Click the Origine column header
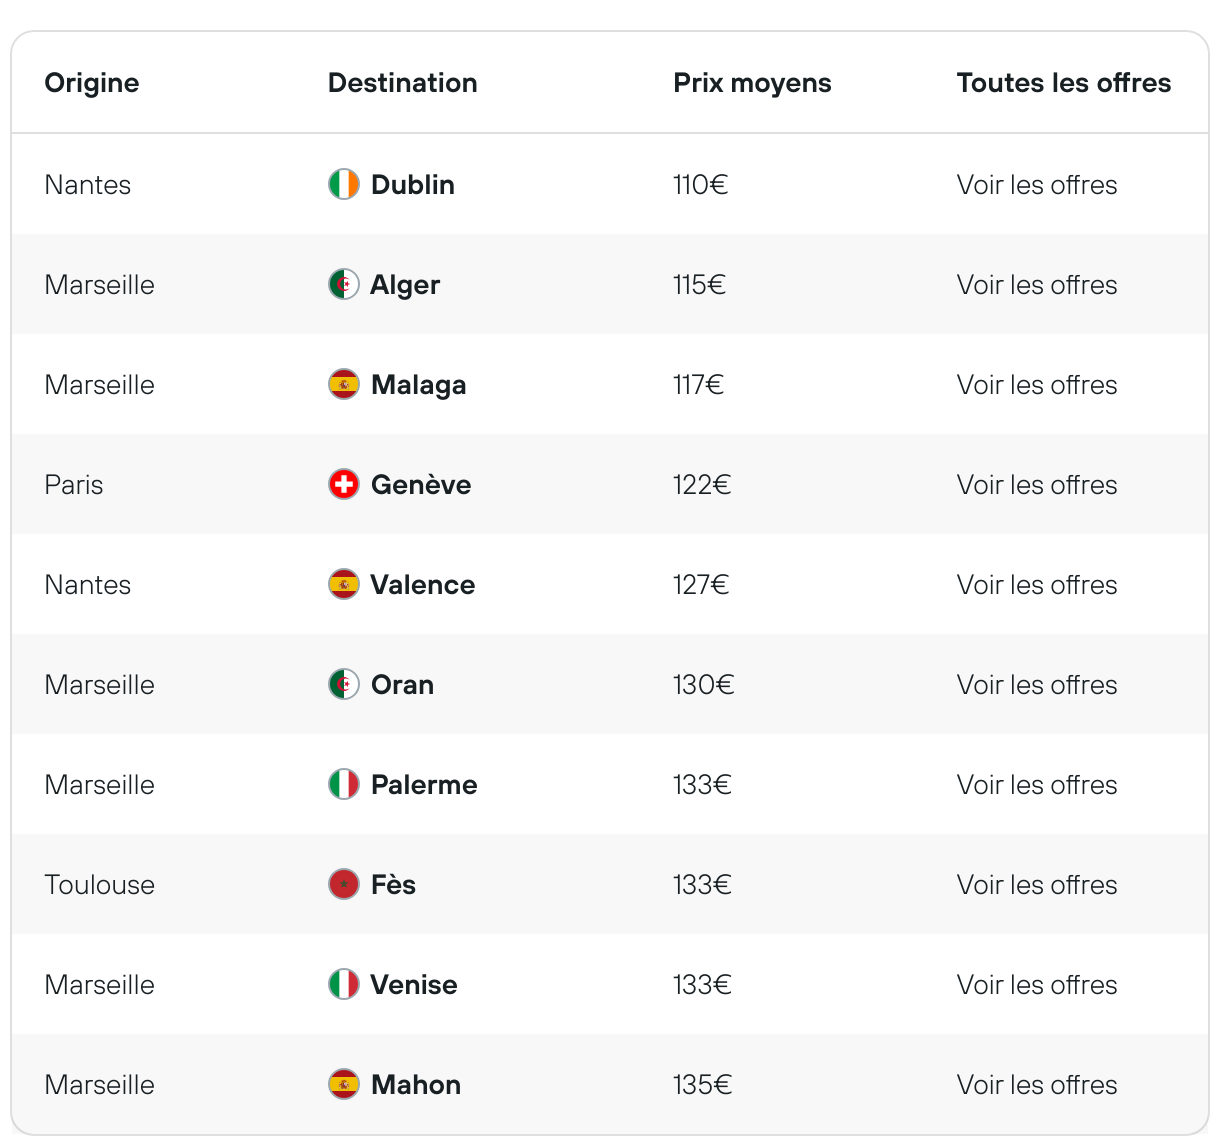This screenshot has height=1146, width=1220. (x=92, y=83)
